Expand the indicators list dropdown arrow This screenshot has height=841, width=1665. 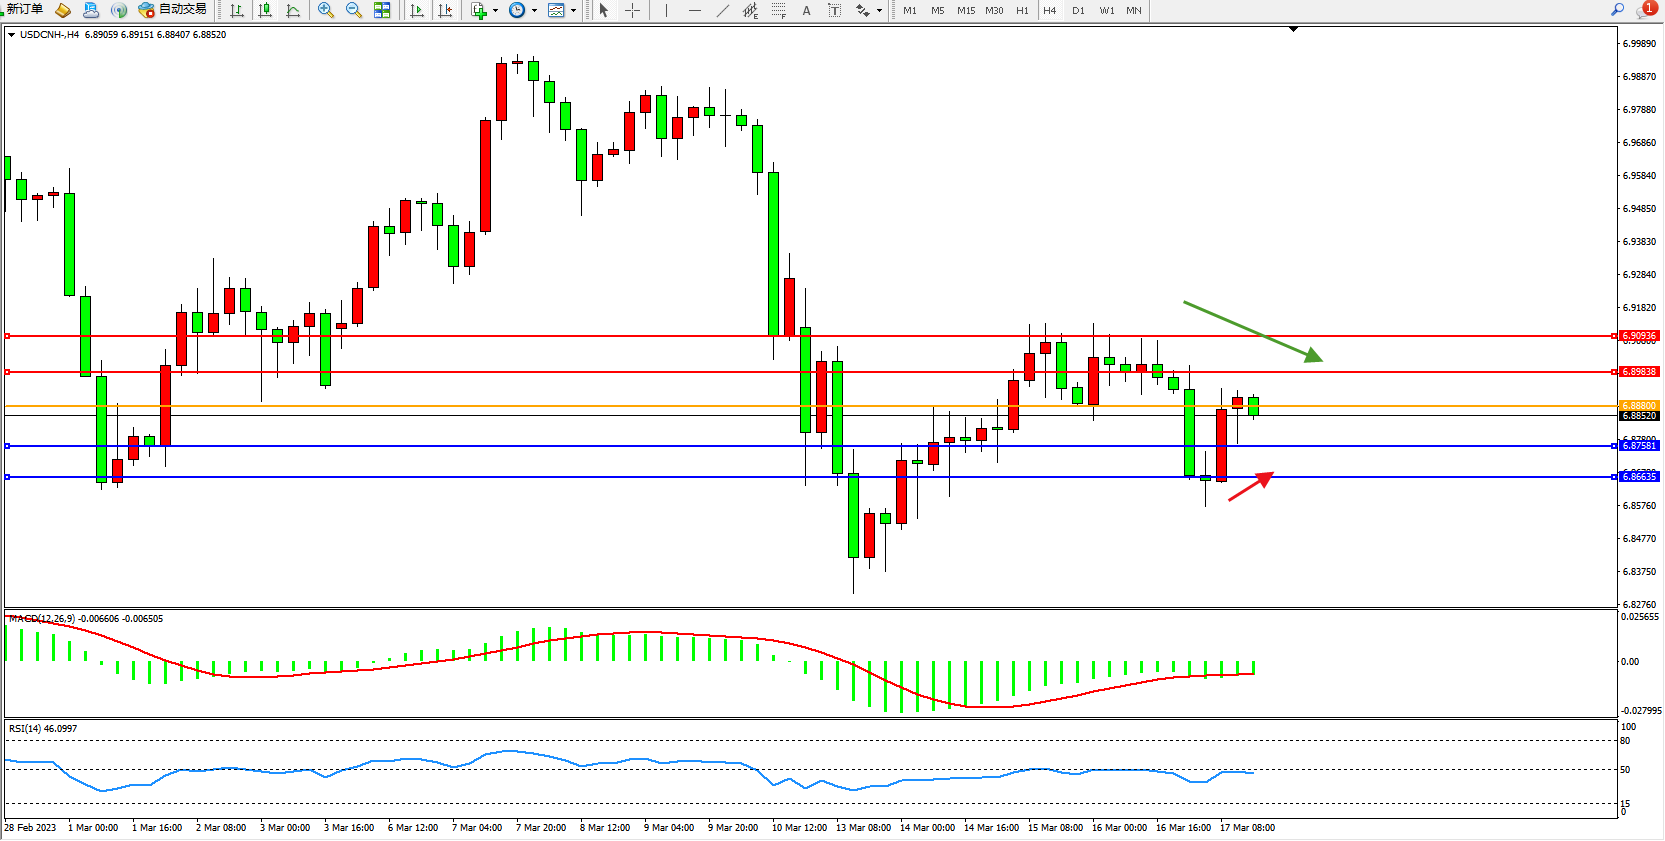tap(495, 11)
